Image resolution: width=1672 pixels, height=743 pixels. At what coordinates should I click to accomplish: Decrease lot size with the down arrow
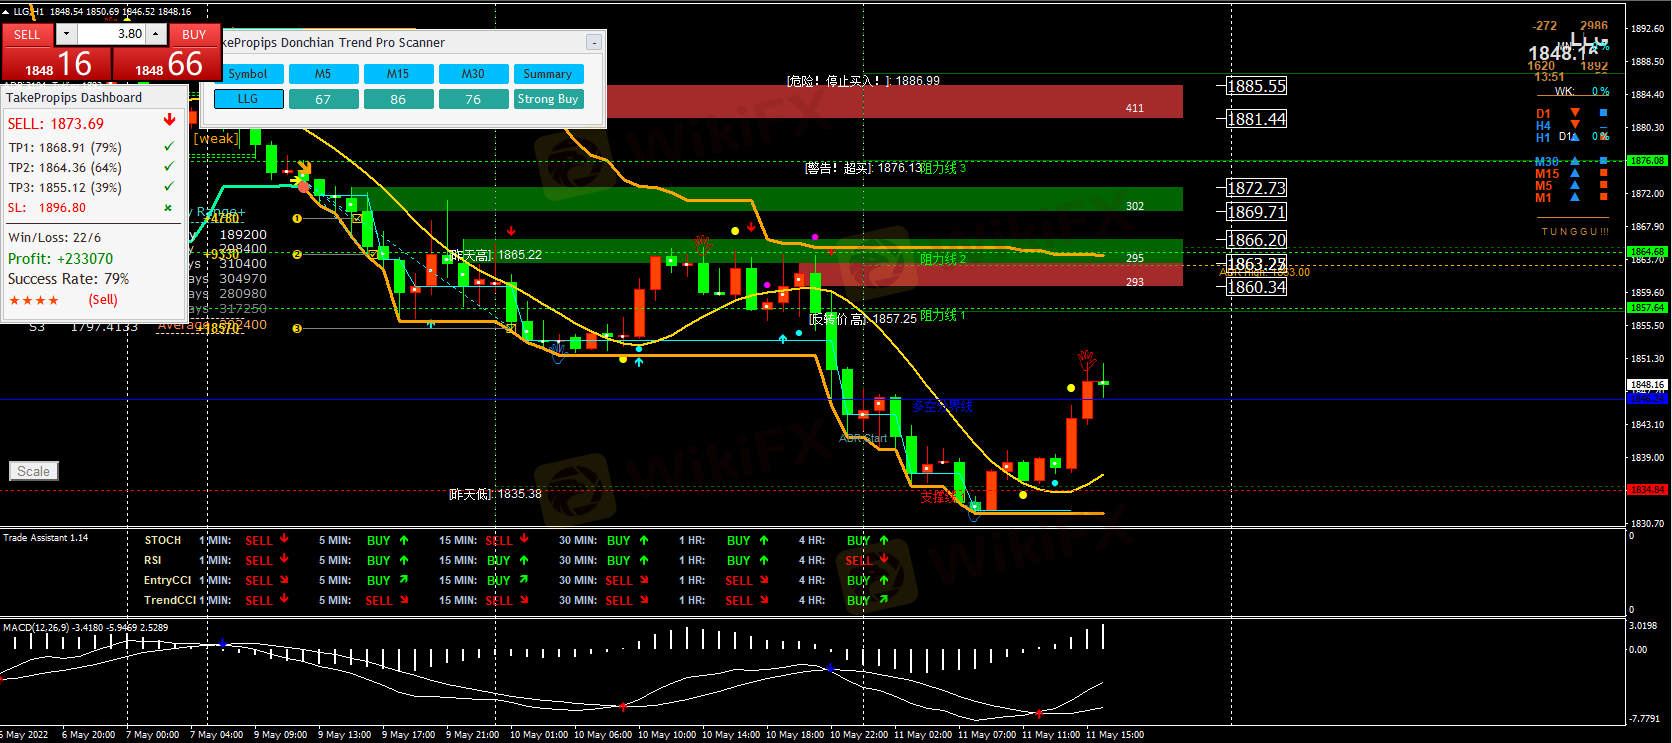pos(66,34)
